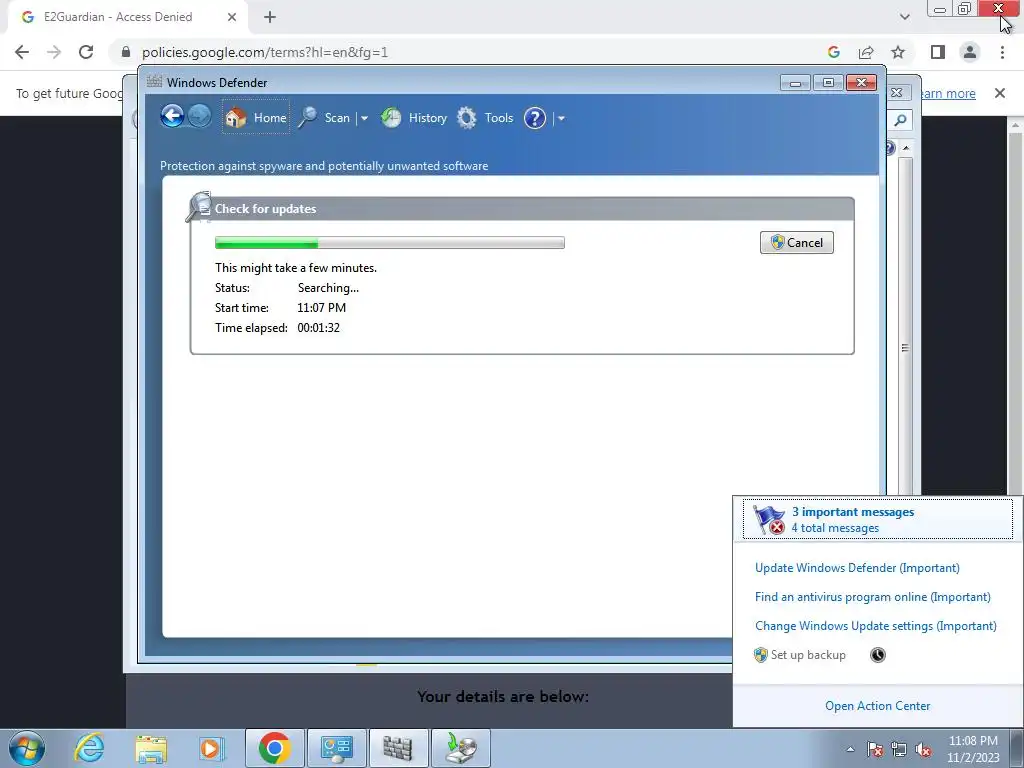The width and height of the screenshot is (1024, 768).
Task: Open 3 important messages link
Action: coord(853,512)
